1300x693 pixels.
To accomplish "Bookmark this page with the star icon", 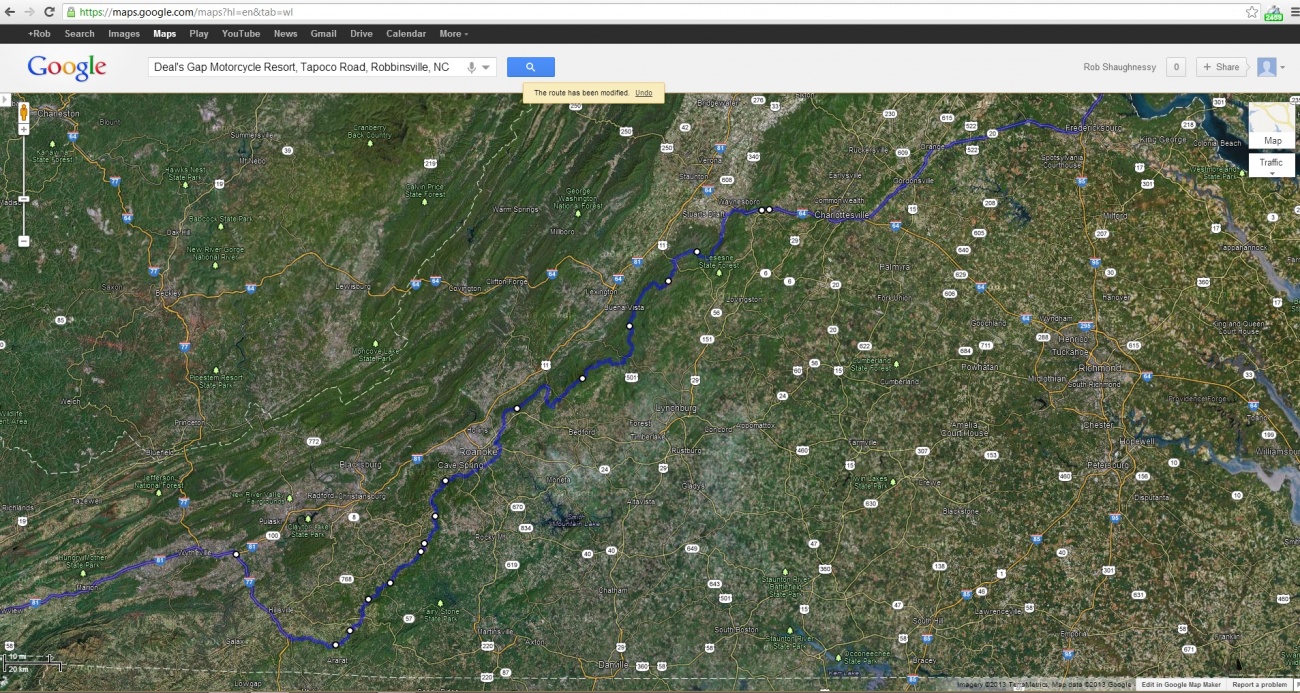I will click(1252, 12).
